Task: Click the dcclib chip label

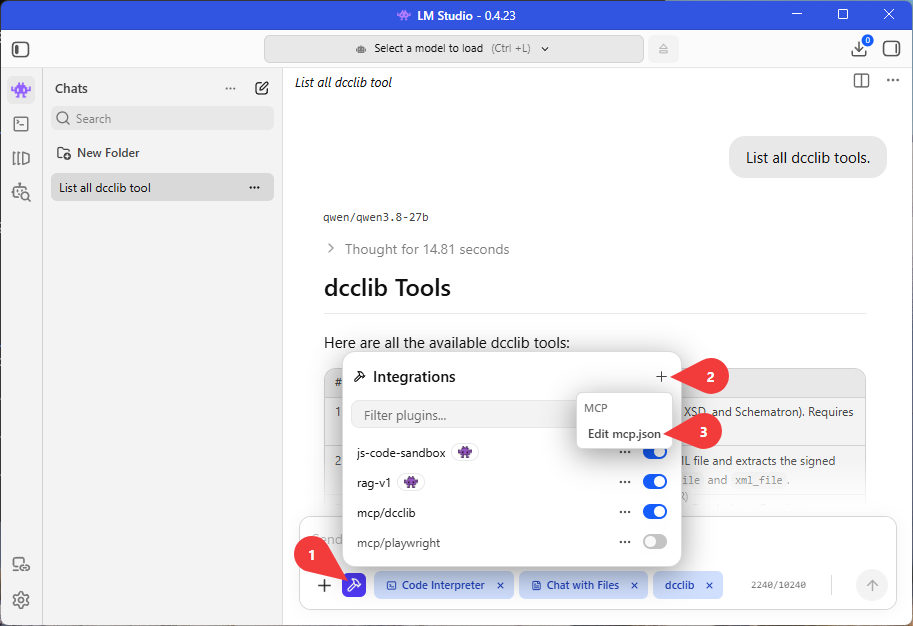Action: pos(679,585)
